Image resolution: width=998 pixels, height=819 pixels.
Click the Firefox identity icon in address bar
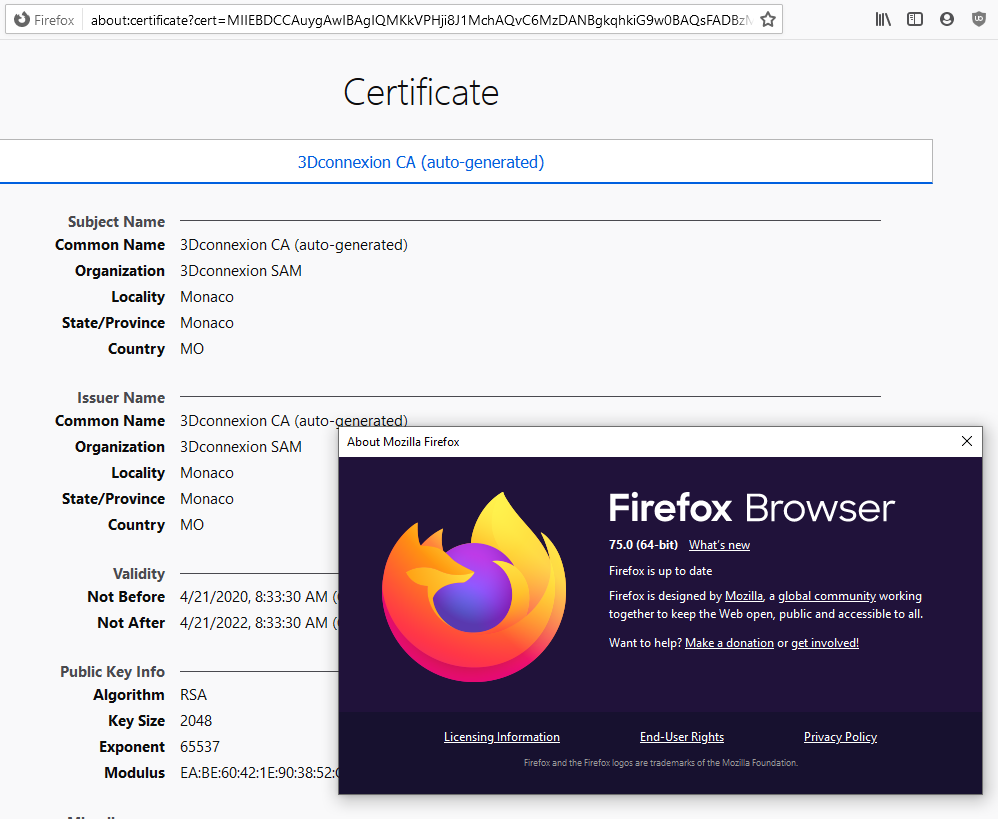(22, 20)
